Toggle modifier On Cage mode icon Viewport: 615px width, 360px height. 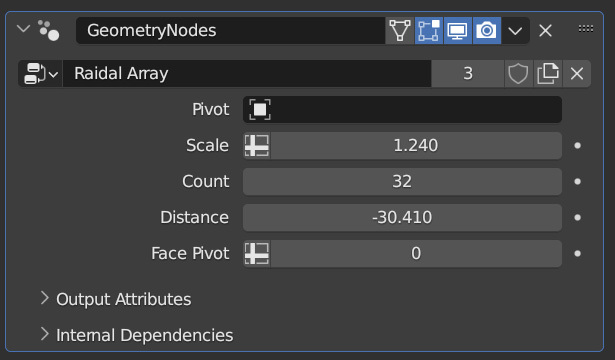pyautogui.click(x=400, y=31)
